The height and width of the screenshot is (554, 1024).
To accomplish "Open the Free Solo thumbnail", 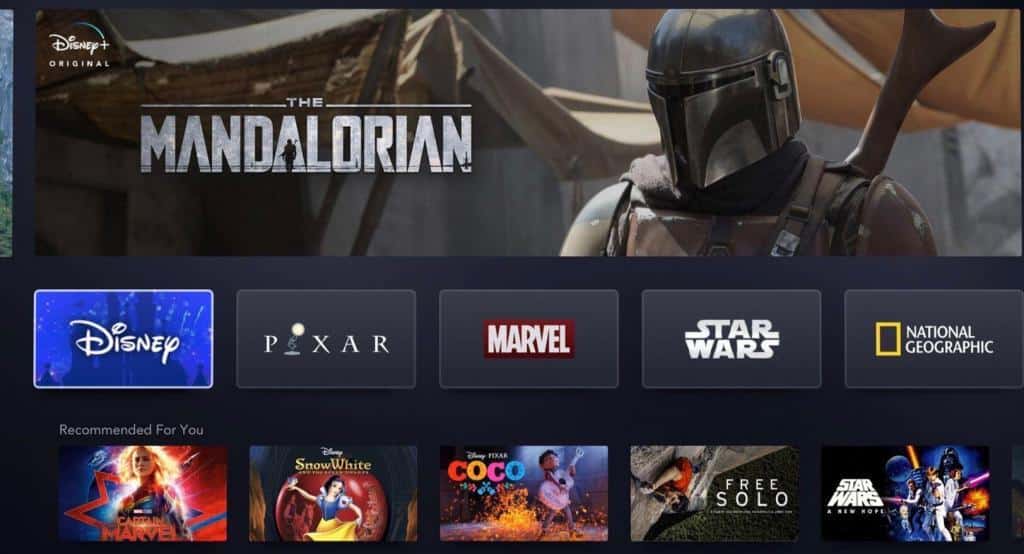I will tap(714, 493).
